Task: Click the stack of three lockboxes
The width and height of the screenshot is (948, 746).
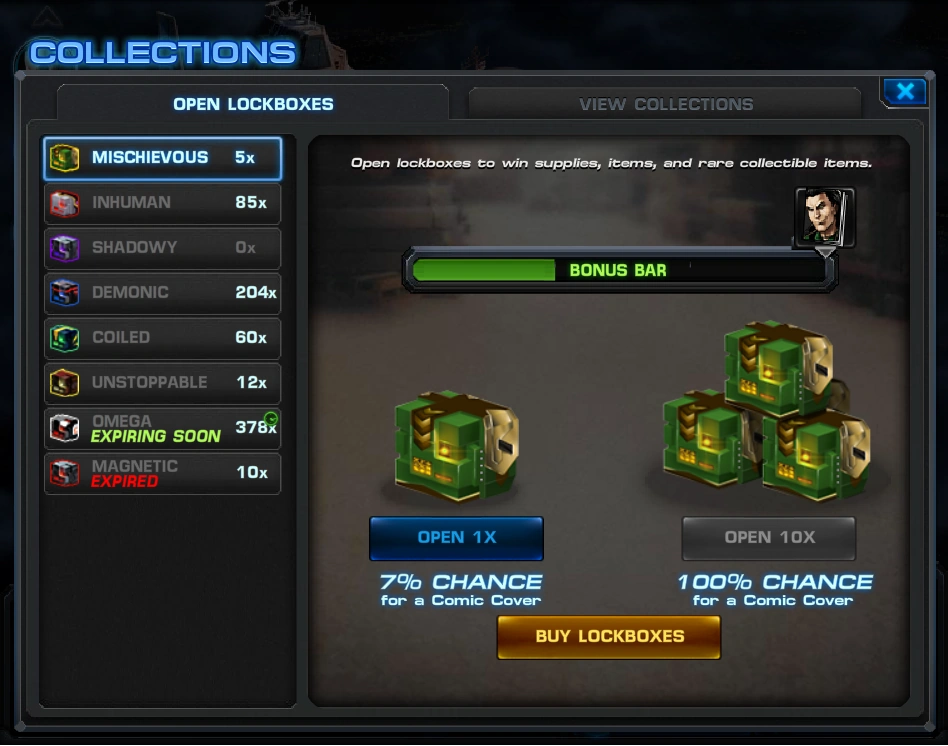Action: [768, 411]
